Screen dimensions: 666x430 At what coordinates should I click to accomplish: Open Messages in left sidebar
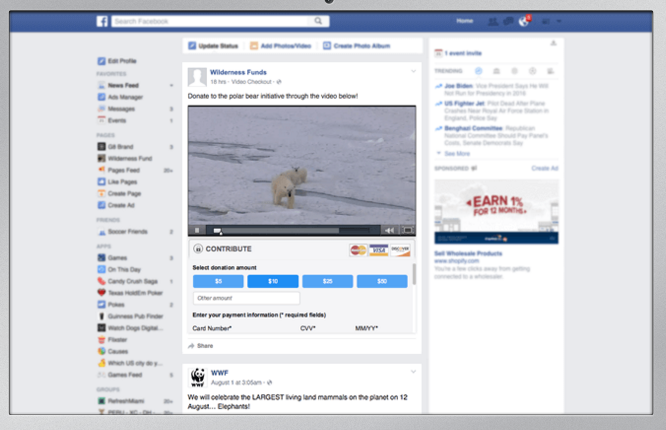coord(116,109)
